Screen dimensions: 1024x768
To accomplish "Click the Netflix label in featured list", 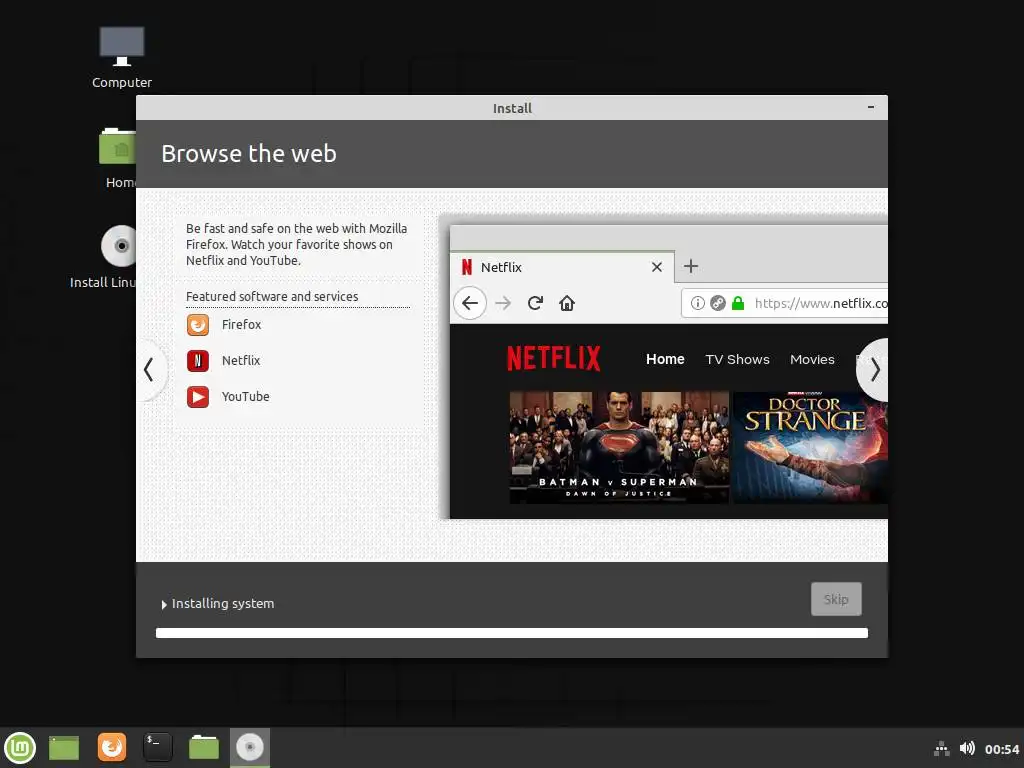I will [x=241, y=360].
